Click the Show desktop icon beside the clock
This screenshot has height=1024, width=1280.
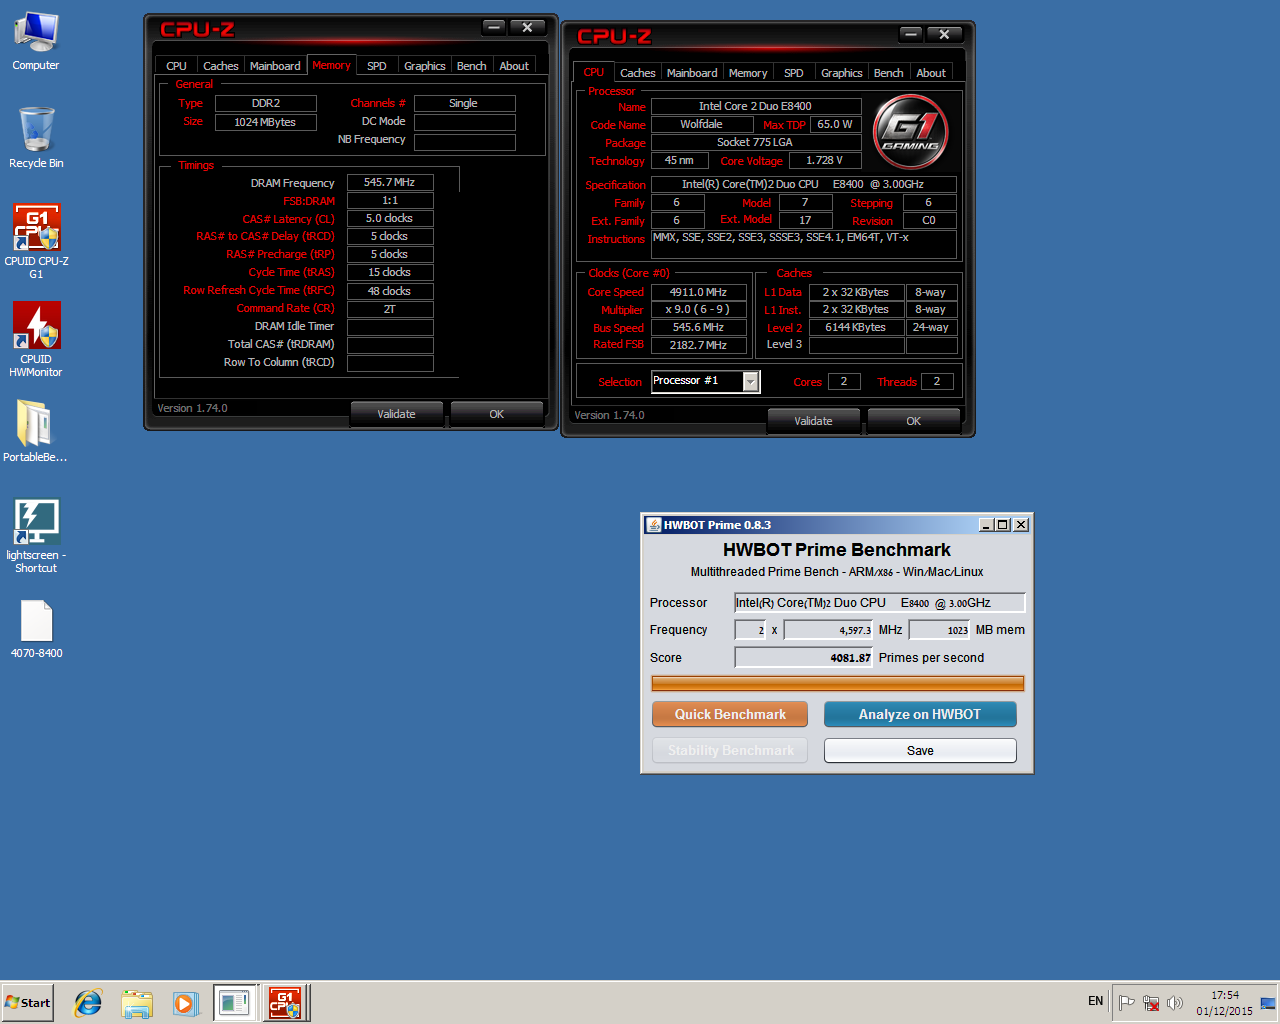click(x=1268, y=1002)
